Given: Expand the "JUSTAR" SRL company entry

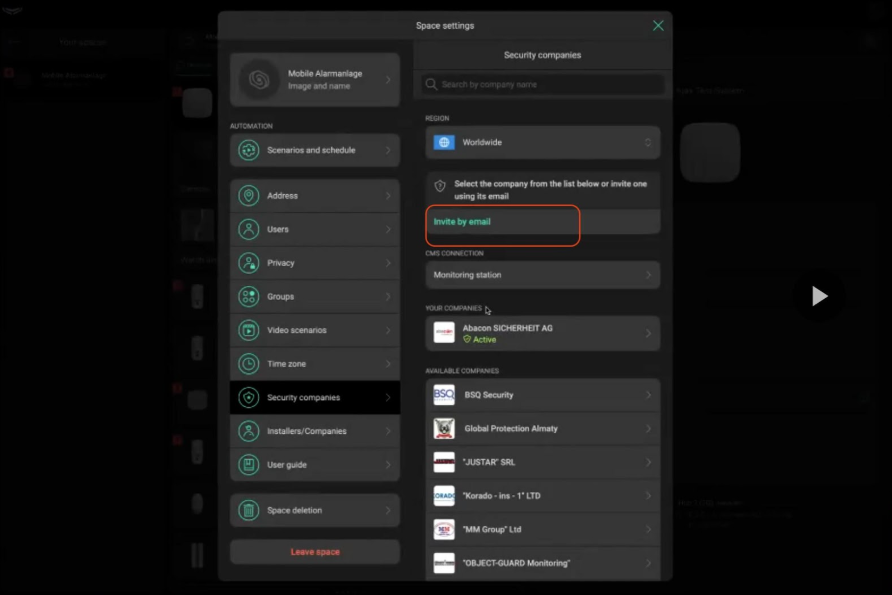Looking at the screenshot, I should click(x=541, y=459).
